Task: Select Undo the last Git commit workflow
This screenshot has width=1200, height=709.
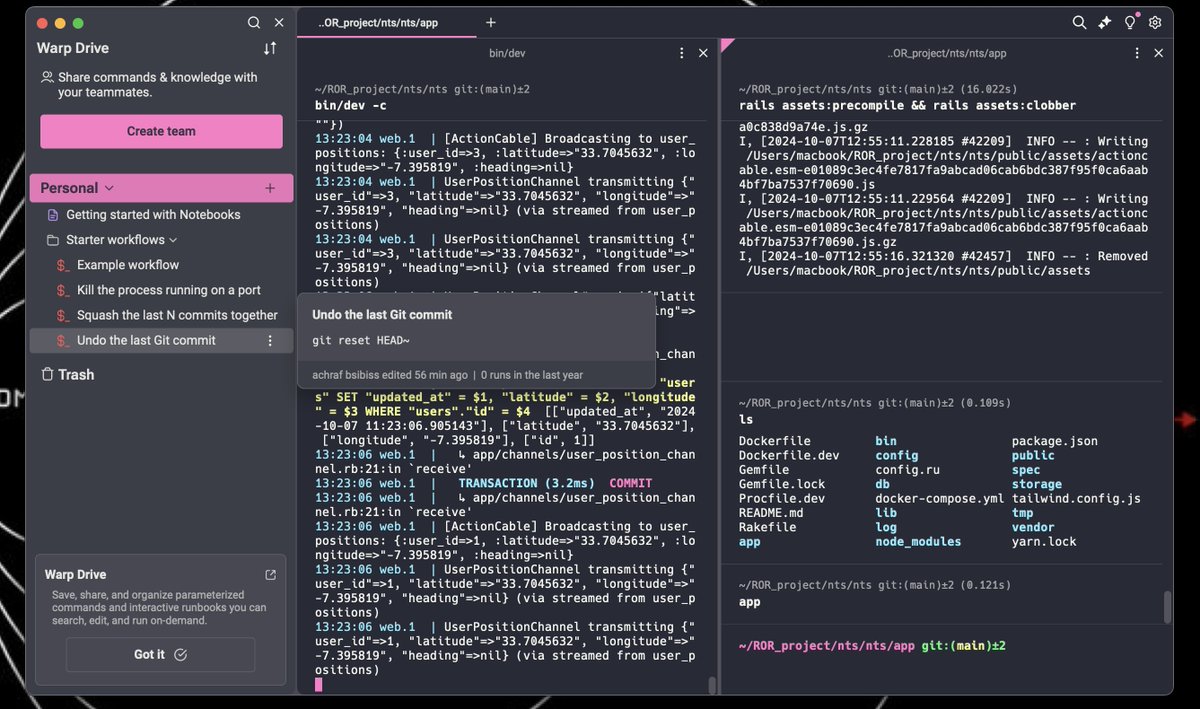Action: tap(146, 340)
